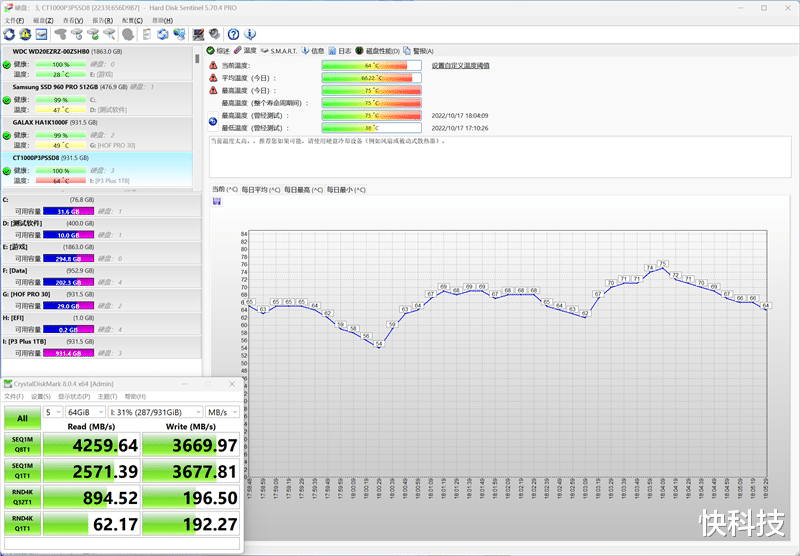Click the save icon above the temperature graph
800x556 pixels.
(217, 201)
